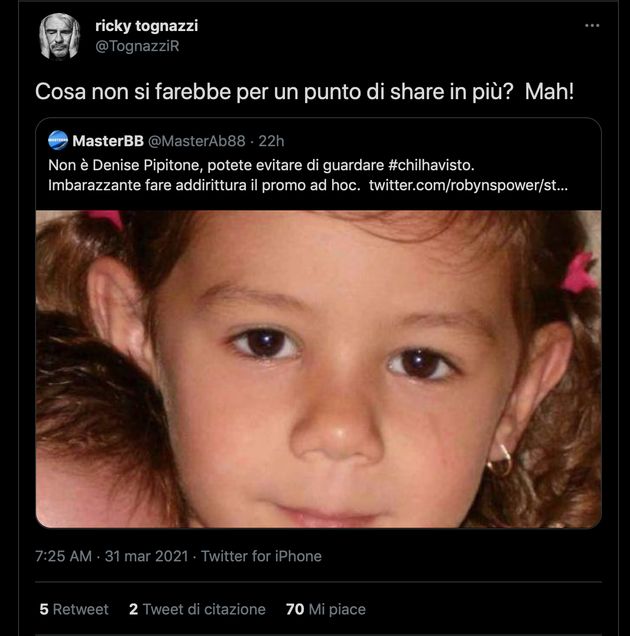Click the Twitter for iPhone source label
Screen dimensions: 630x636
pyautogui.click(x=261, y=556)
